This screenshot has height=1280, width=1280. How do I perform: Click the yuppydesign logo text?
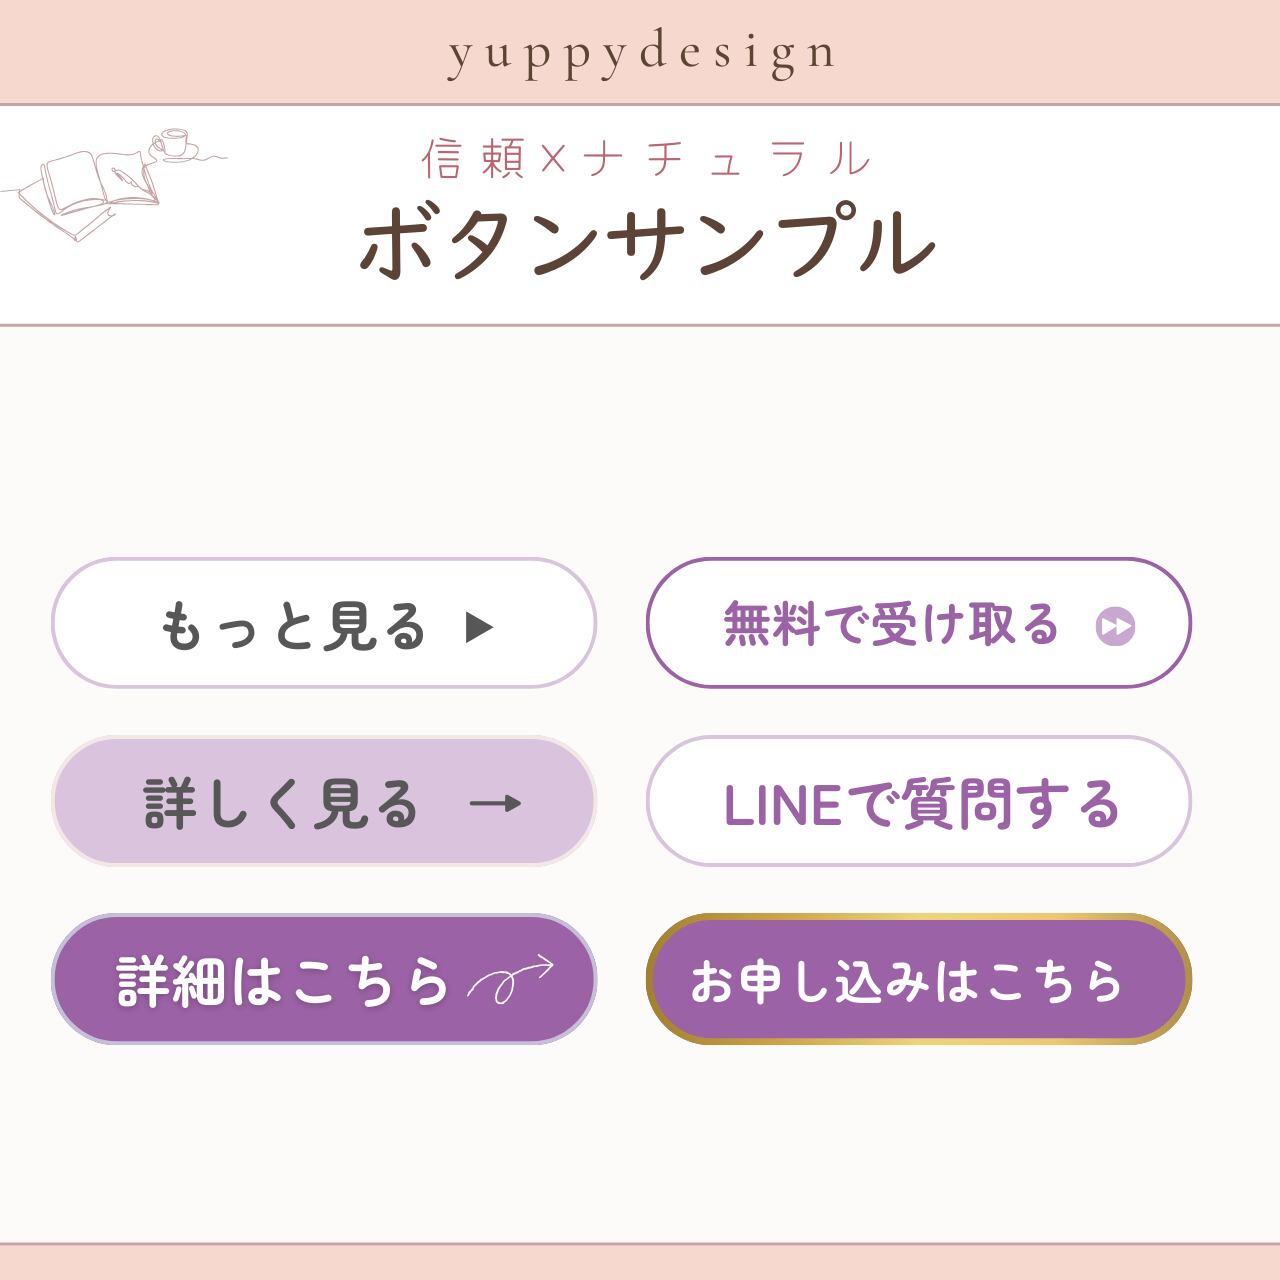coord(641,53)
